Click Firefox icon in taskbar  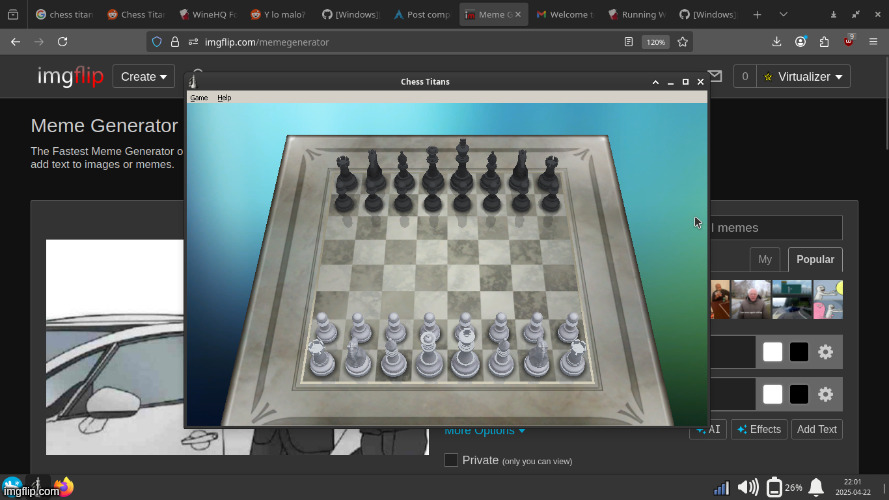pyautogui.click(x=65, y=486)
